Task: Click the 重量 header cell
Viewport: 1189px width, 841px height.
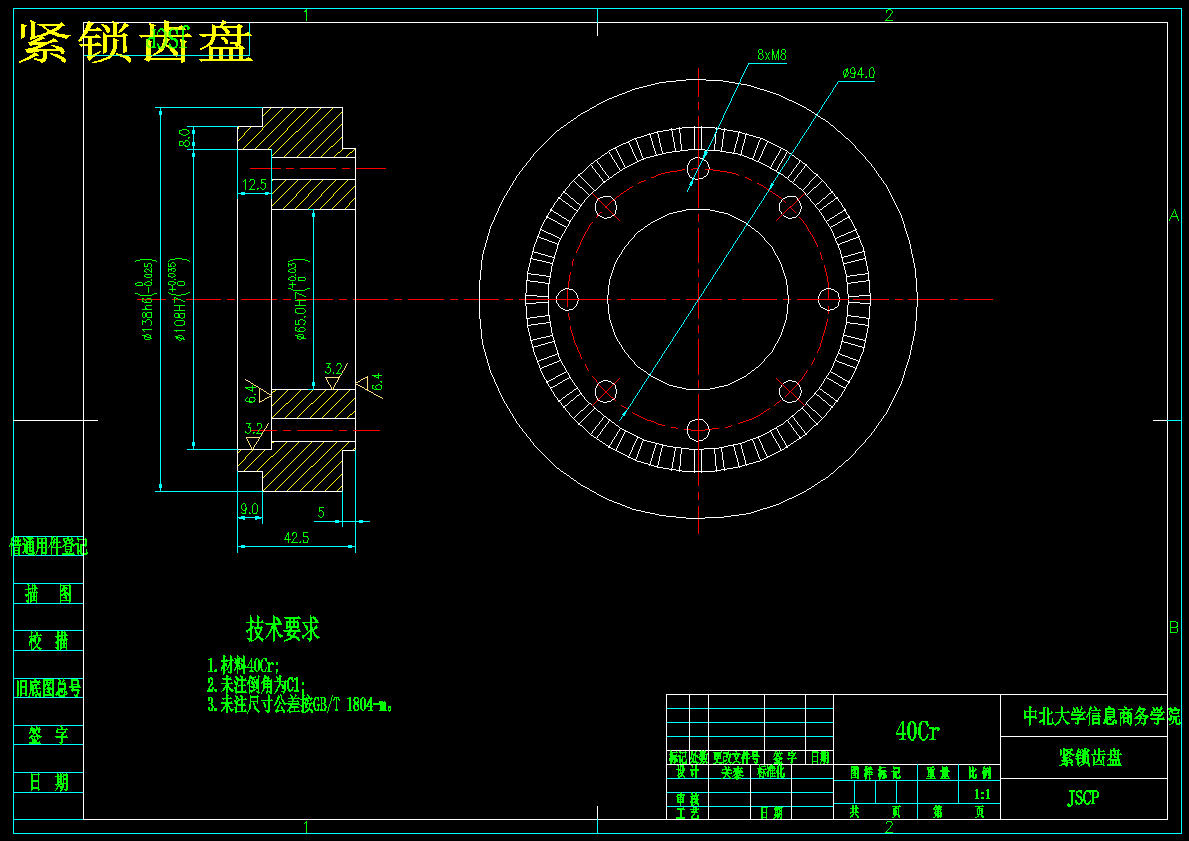Action: click(938, 773)
